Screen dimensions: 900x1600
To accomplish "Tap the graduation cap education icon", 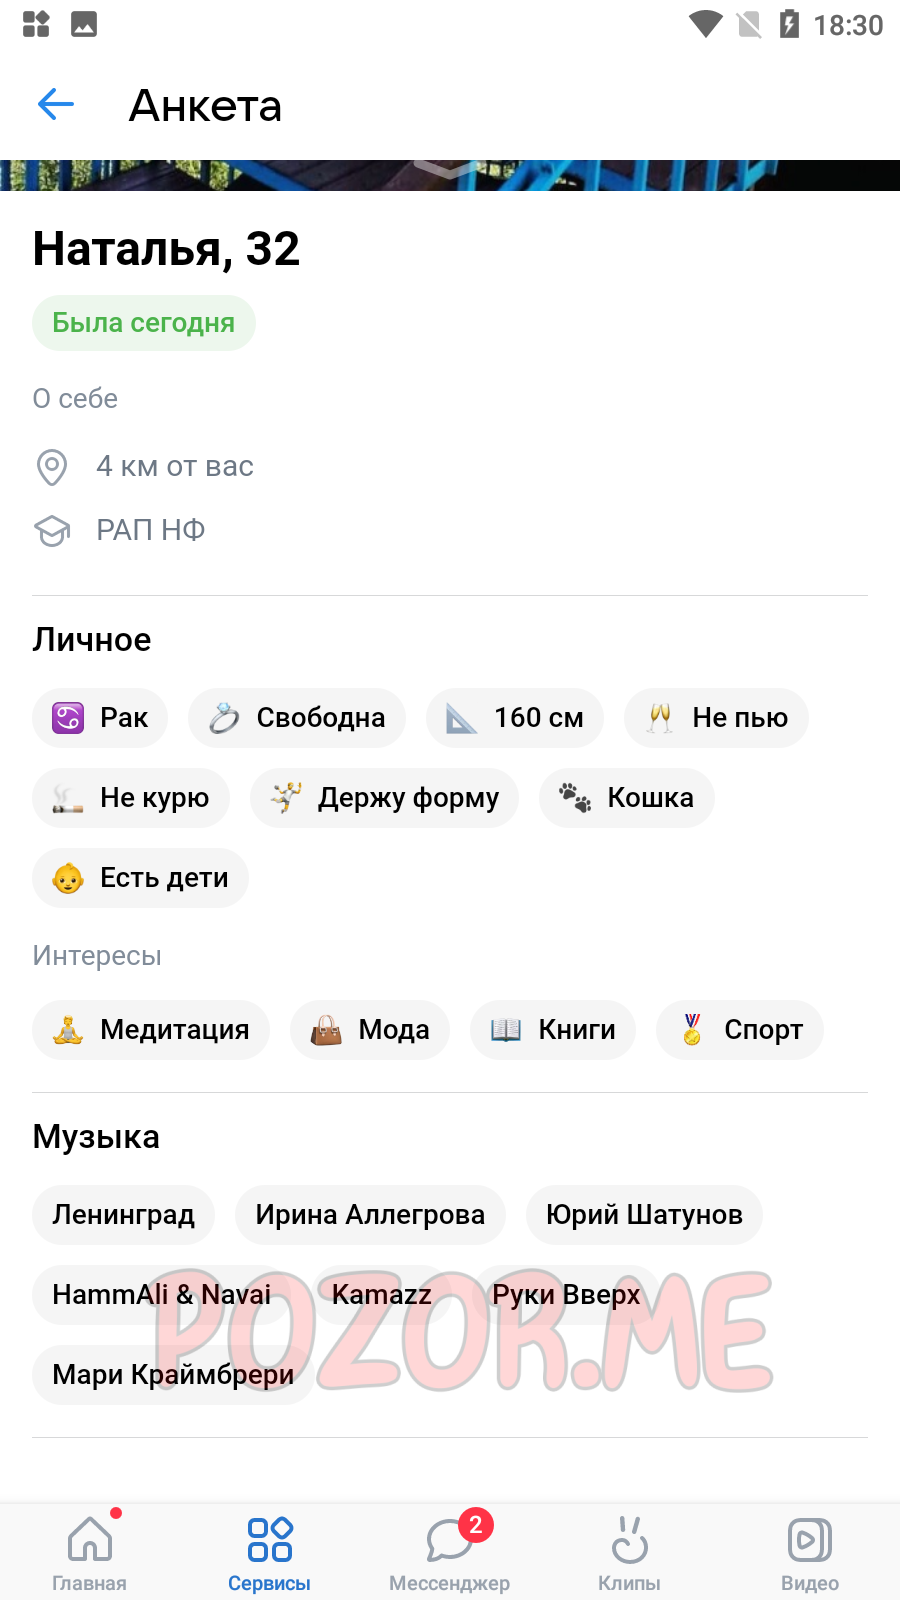I will 52,531.
